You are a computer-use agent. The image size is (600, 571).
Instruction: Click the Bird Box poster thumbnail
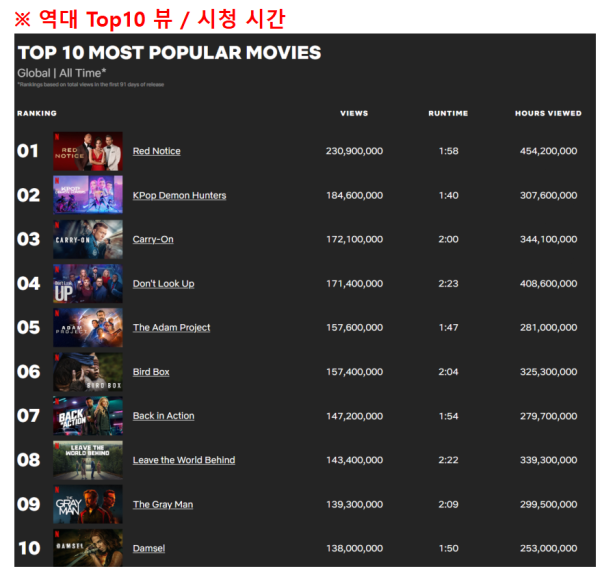[88, 372]
